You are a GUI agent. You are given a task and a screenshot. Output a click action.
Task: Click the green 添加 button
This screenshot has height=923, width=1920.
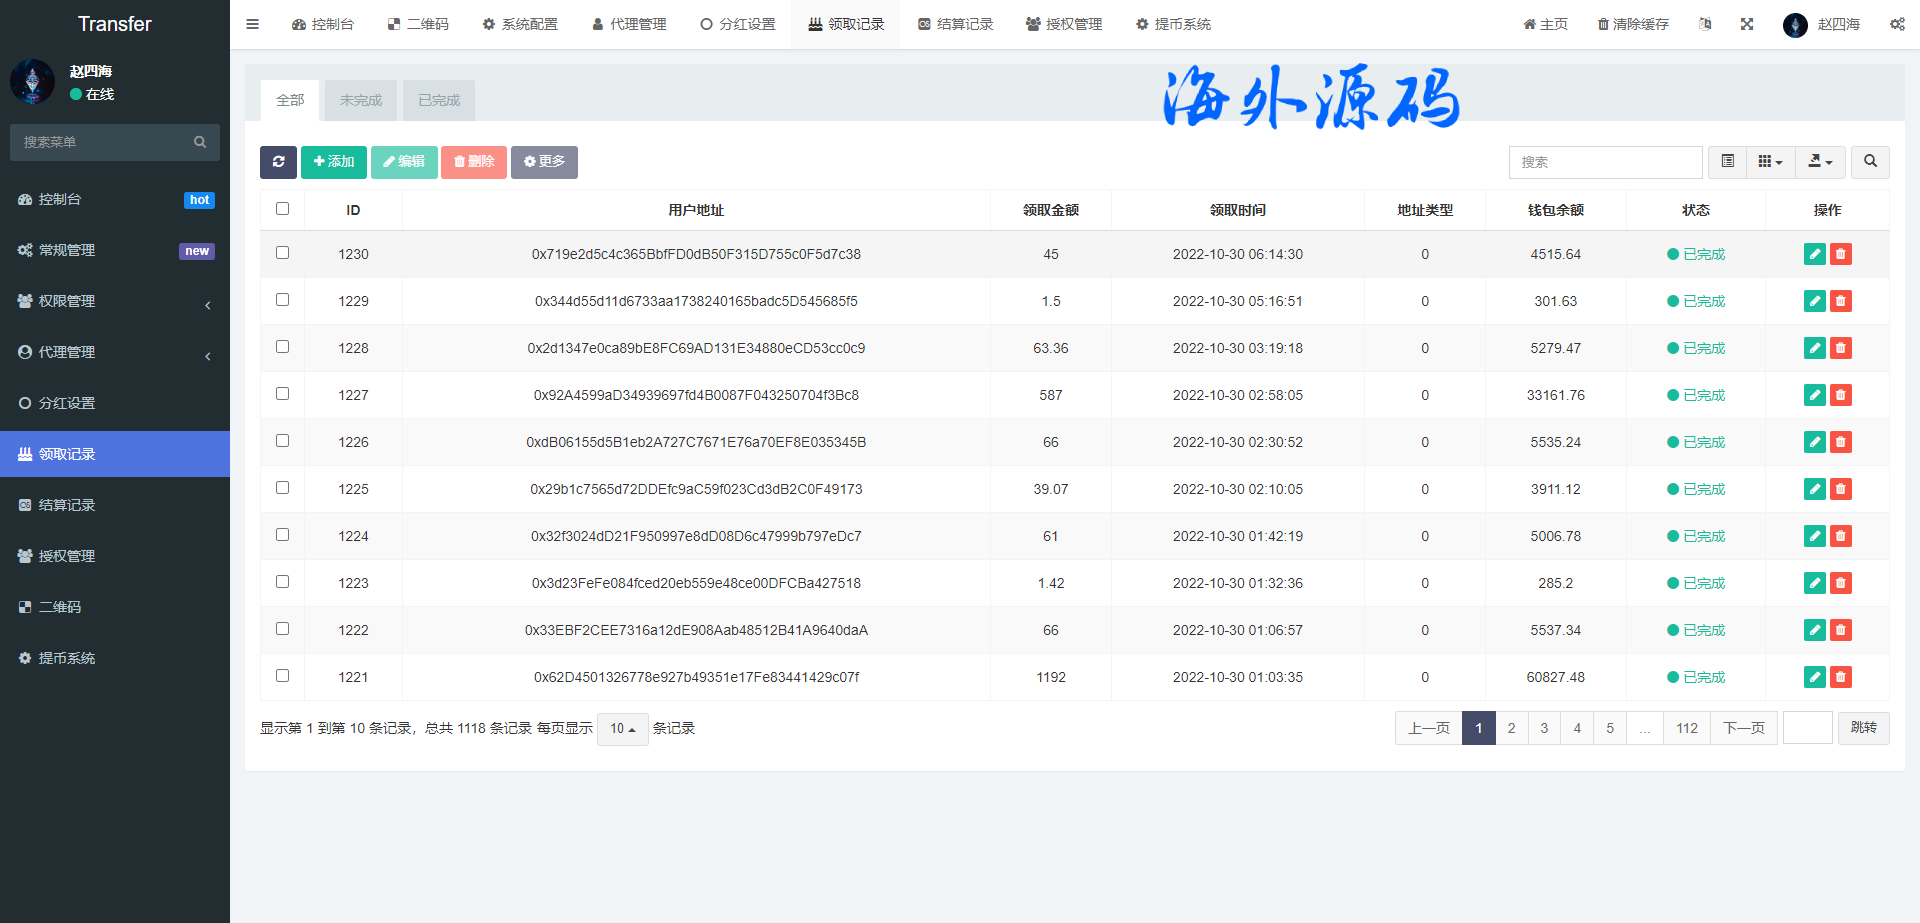click(334, 162)
